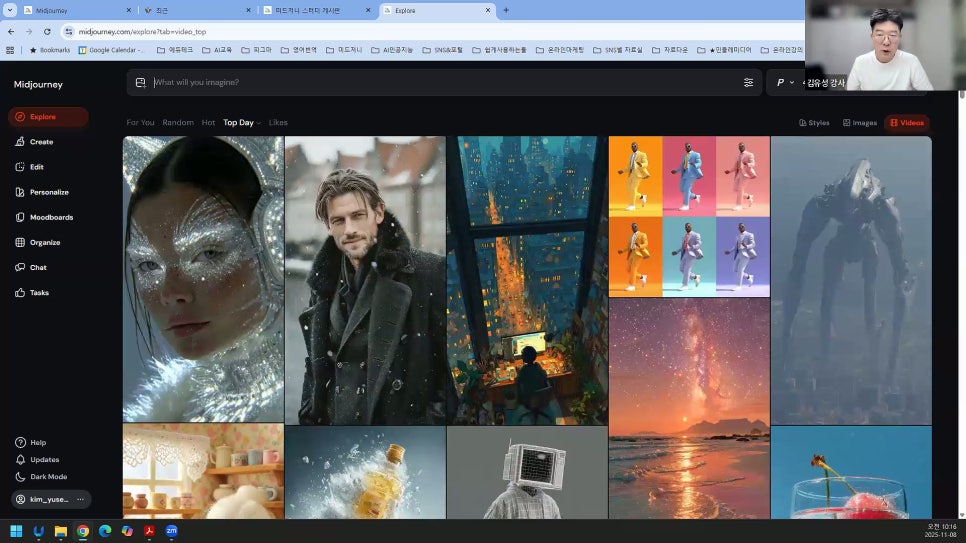
Task: Open the Chat section
Action: pyautogui.click(x=38, y=267)
